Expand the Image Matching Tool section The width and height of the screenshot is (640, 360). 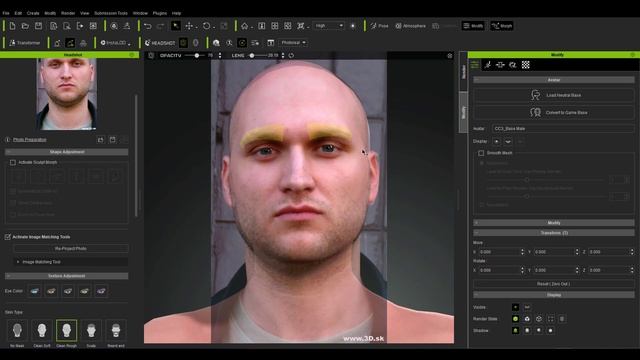(71, 262)
